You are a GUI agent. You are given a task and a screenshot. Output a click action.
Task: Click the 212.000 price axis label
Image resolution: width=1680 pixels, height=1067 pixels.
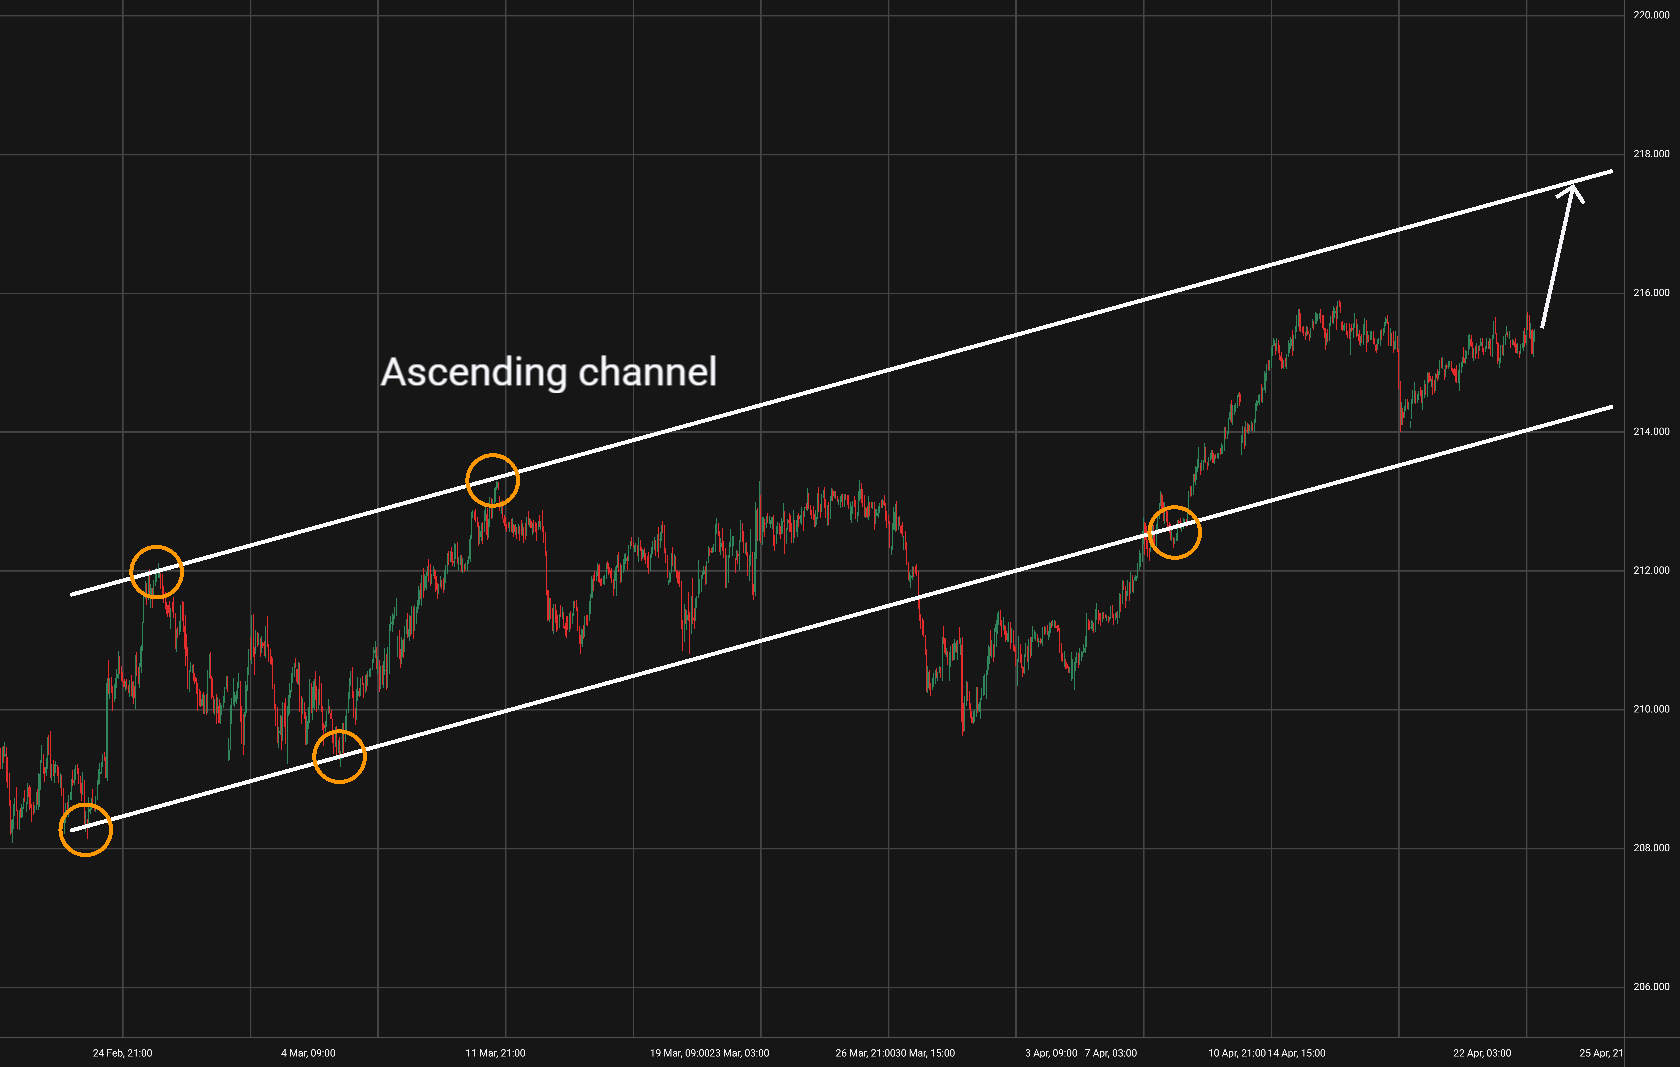(1651, 571)
